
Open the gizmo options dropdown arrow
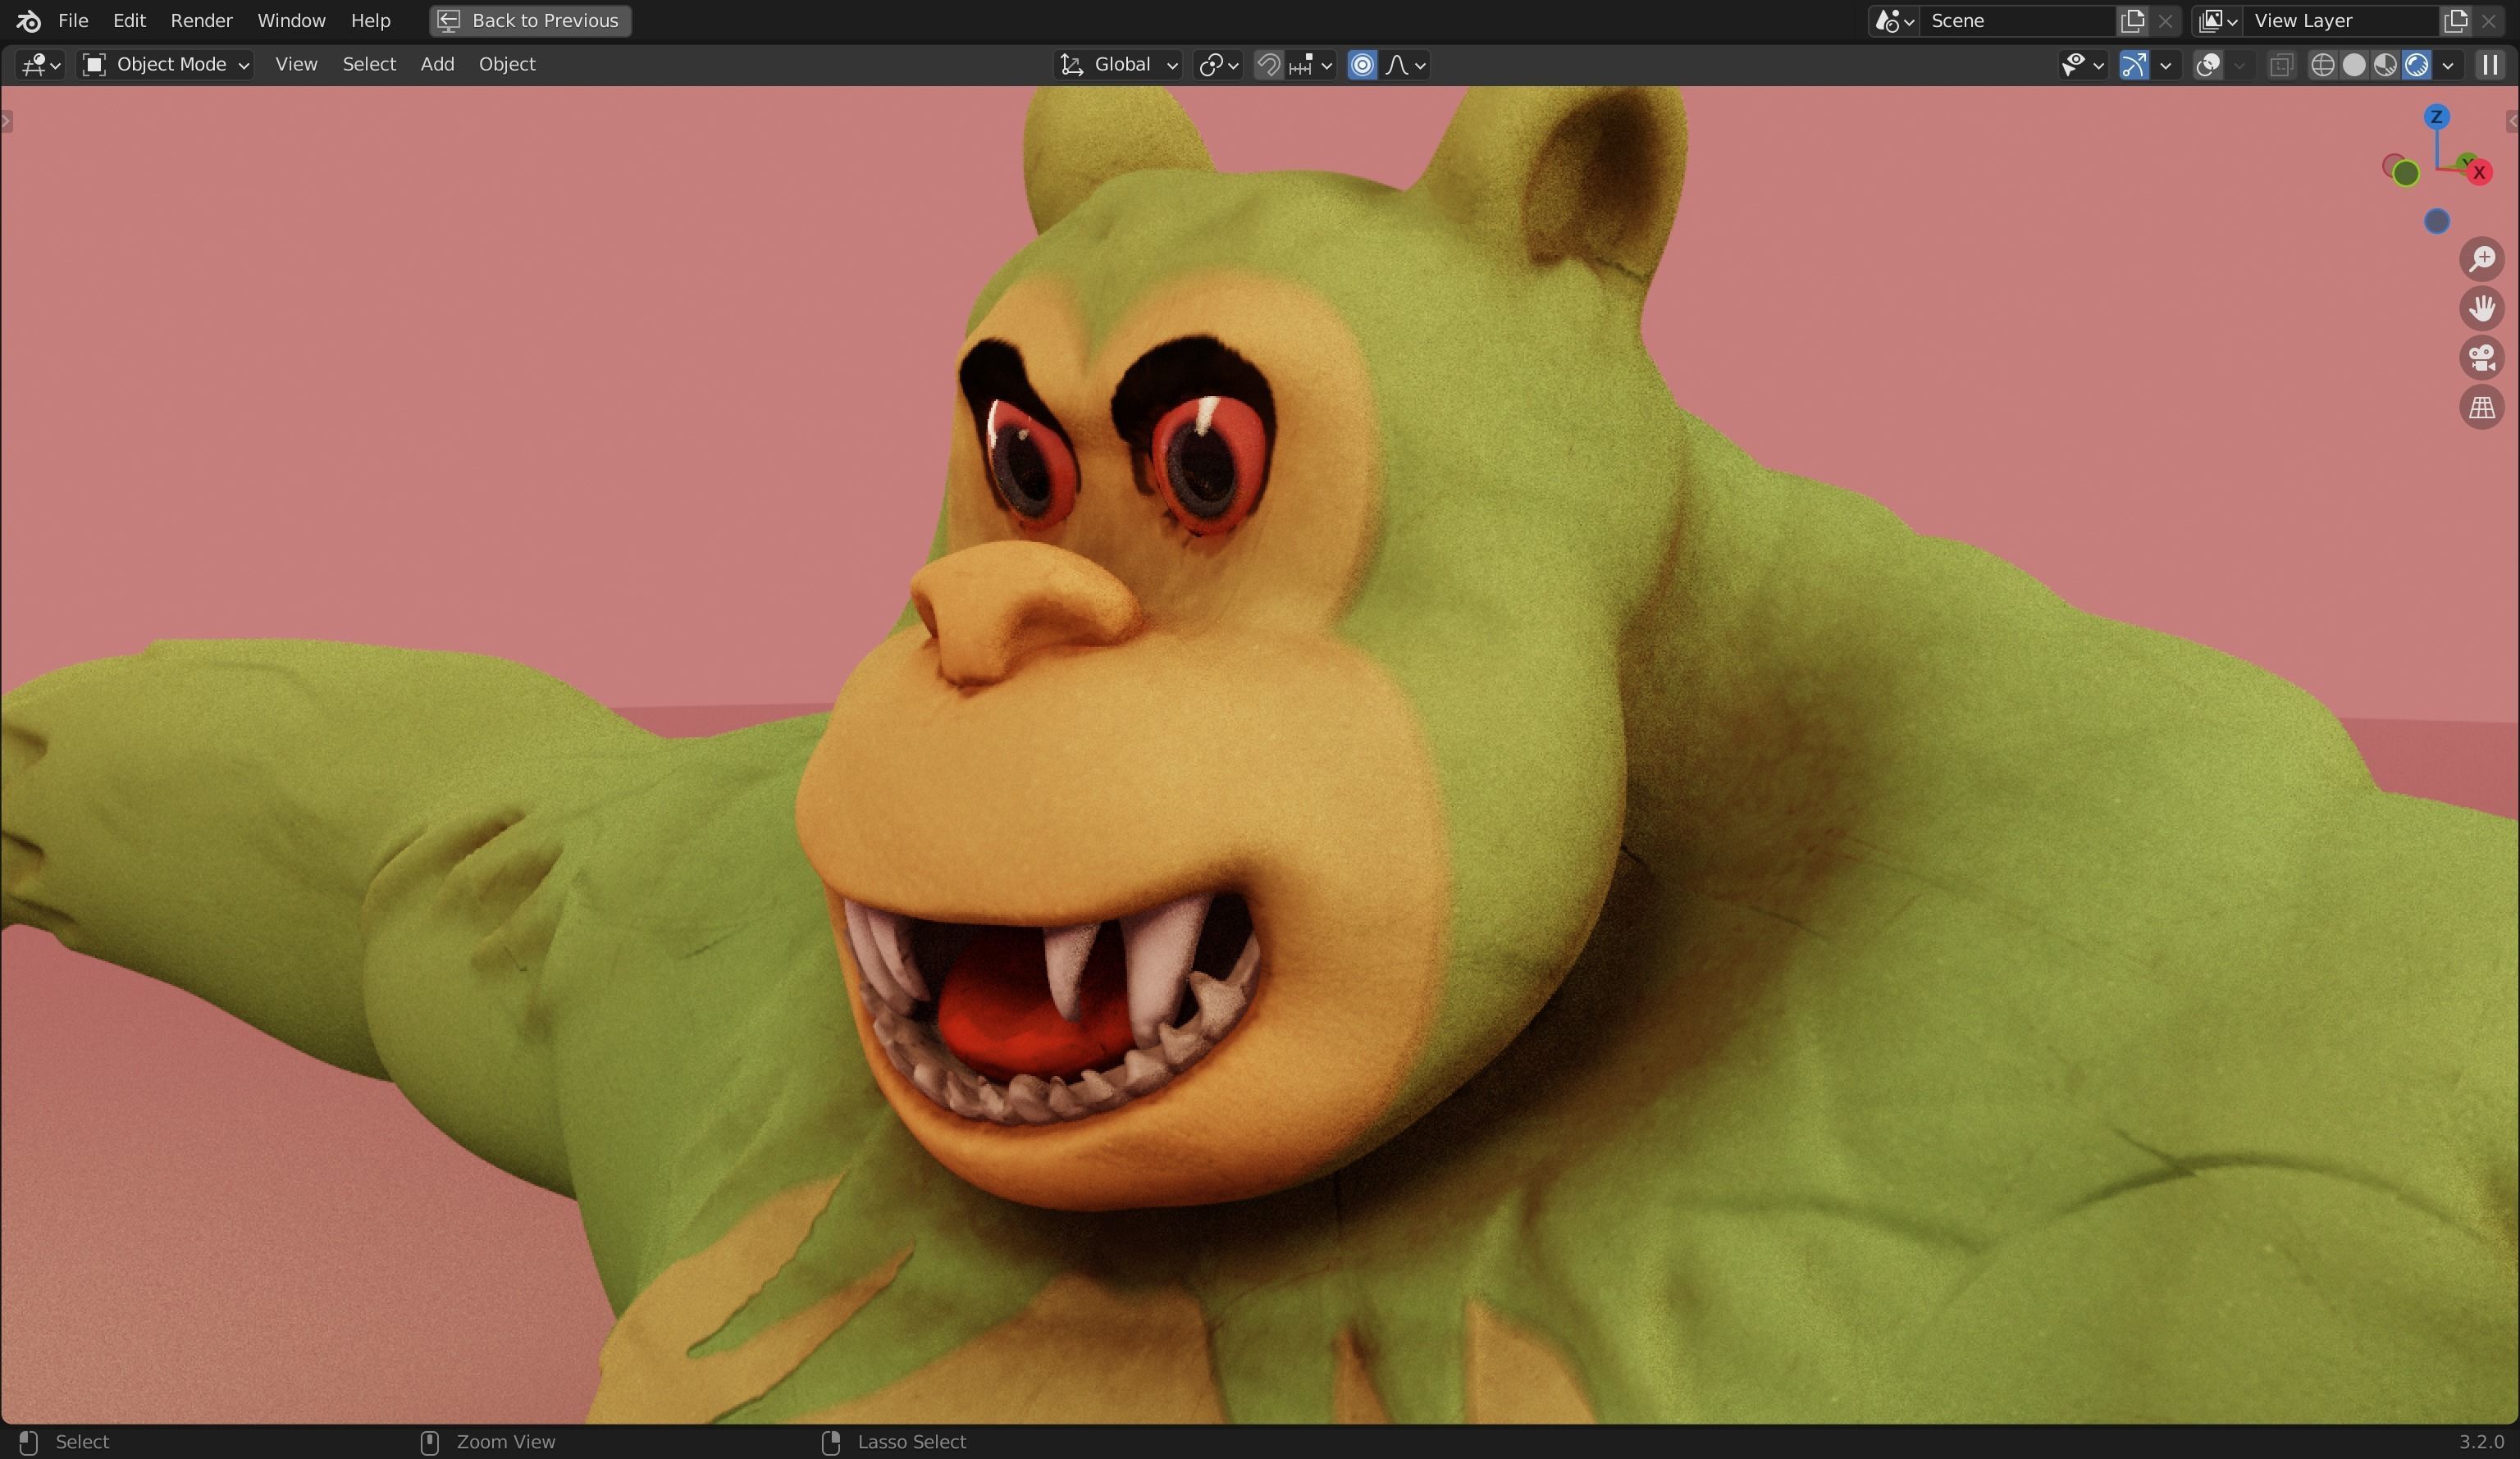[2166, 65]
